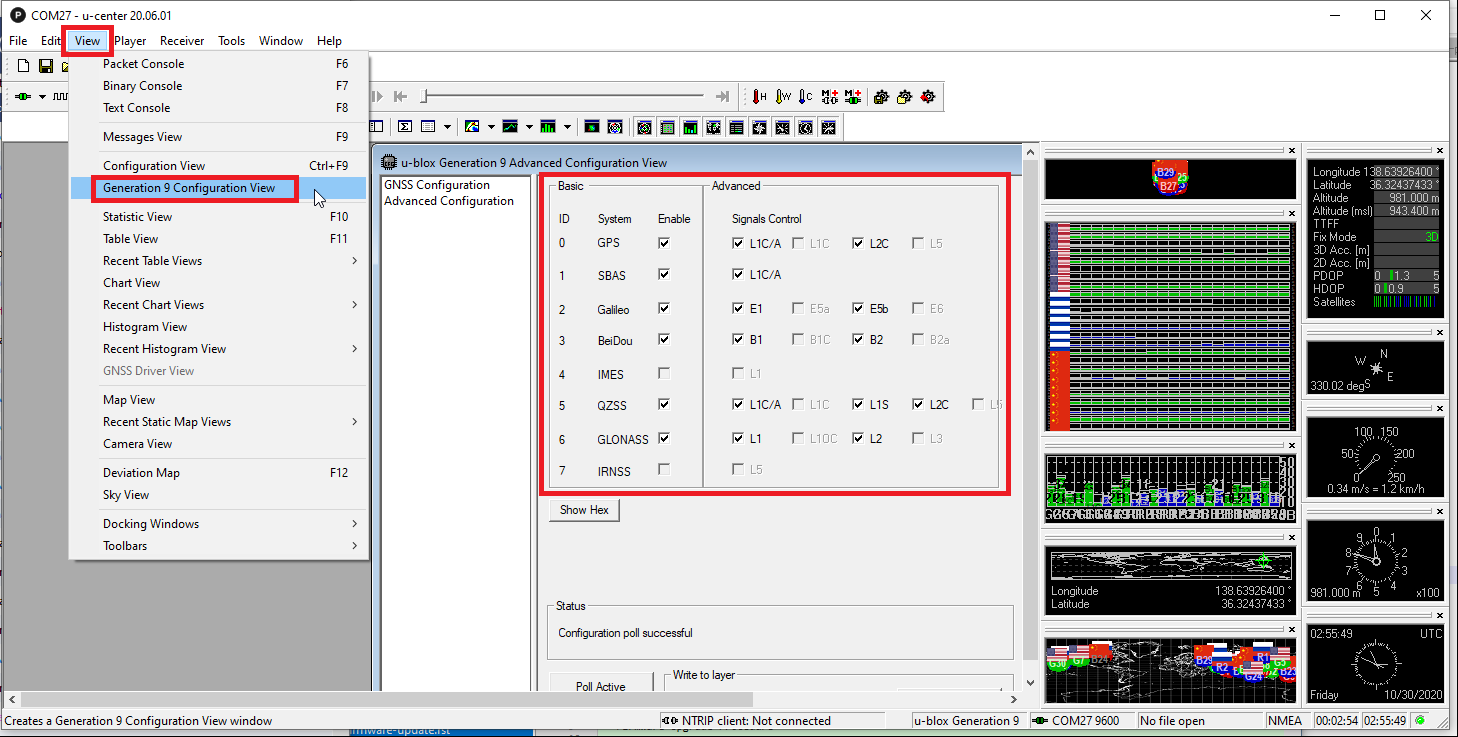This screenshot has height=737, width=1458.
Task: Click the Show Hex button
Action: point(584,510)
